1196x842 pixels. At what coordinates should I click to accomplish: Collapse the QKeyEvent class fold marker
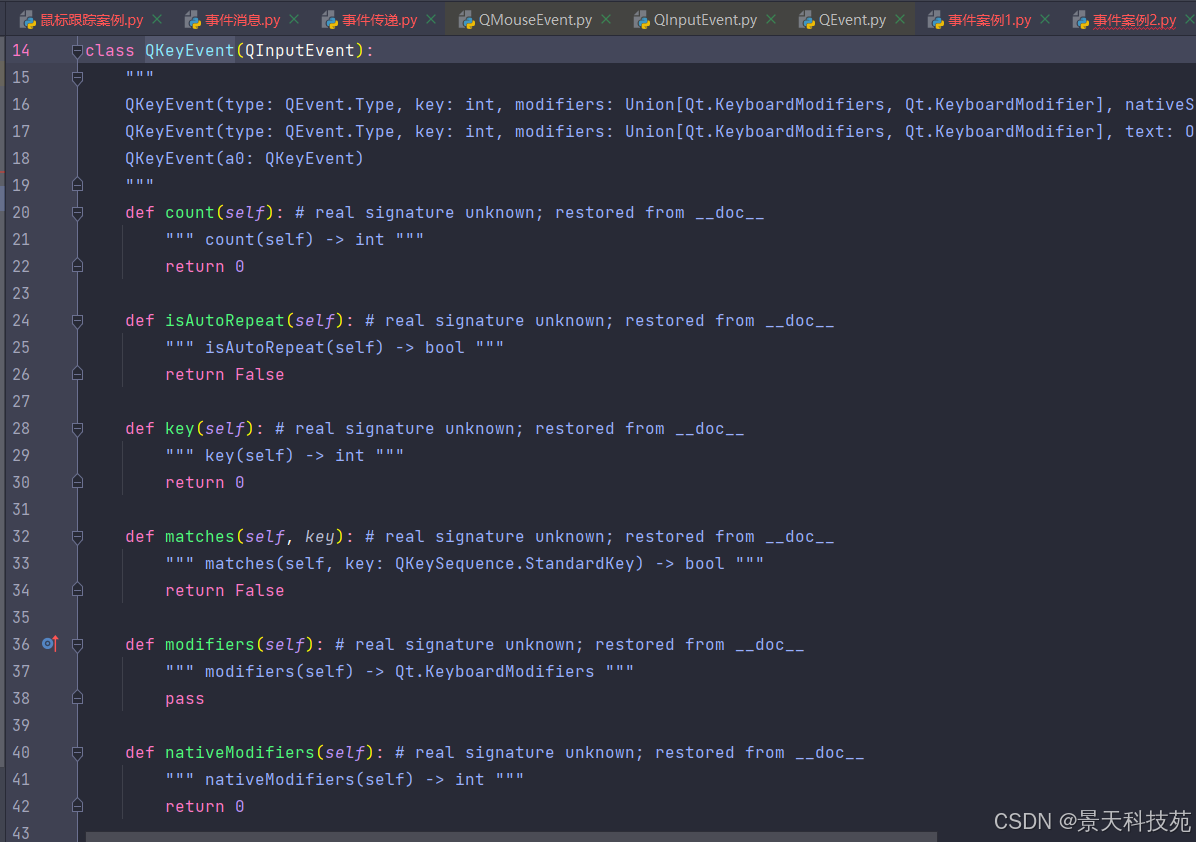[77, 51]
